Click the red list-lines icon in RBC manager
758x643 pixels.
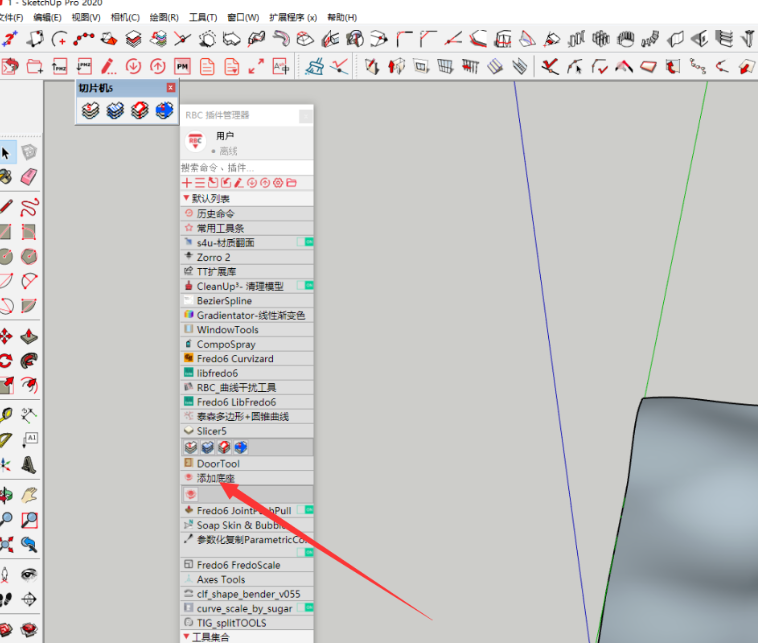tap(200, 183)
